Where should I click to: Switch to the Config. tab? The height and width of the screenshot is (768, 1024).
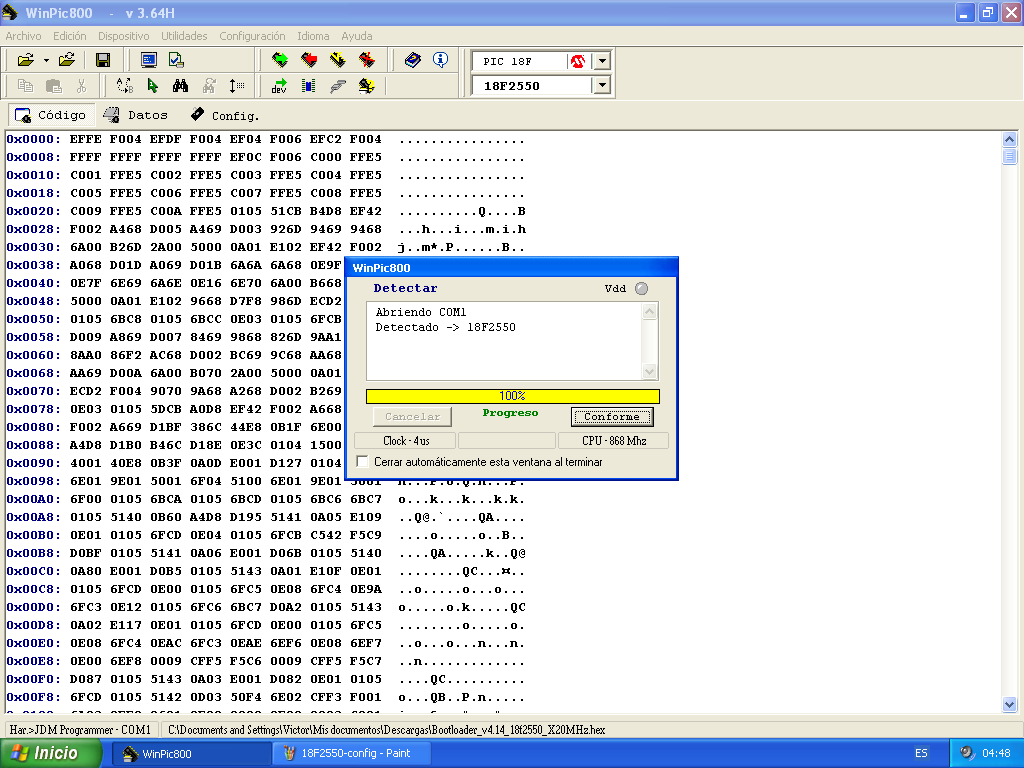[225, 116]
